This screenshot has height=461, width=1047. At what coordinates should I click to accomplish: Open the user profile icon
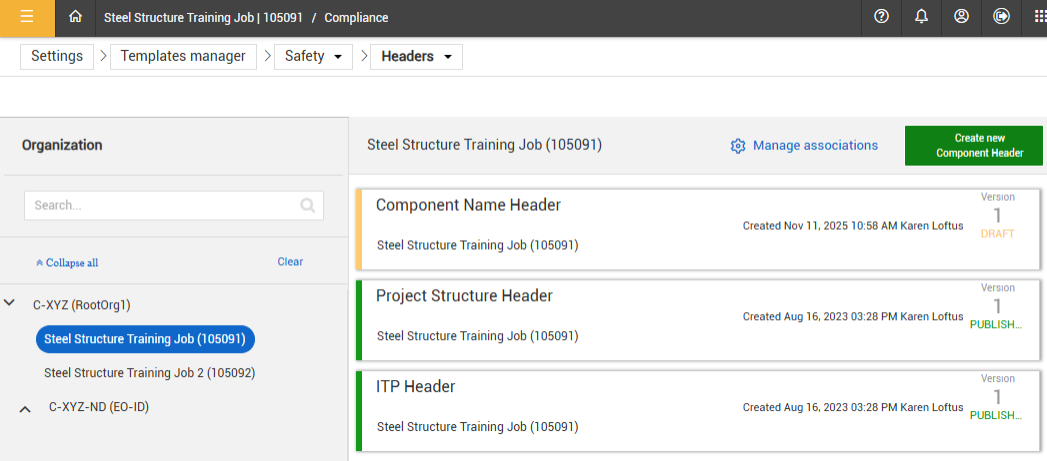(961, 17)
